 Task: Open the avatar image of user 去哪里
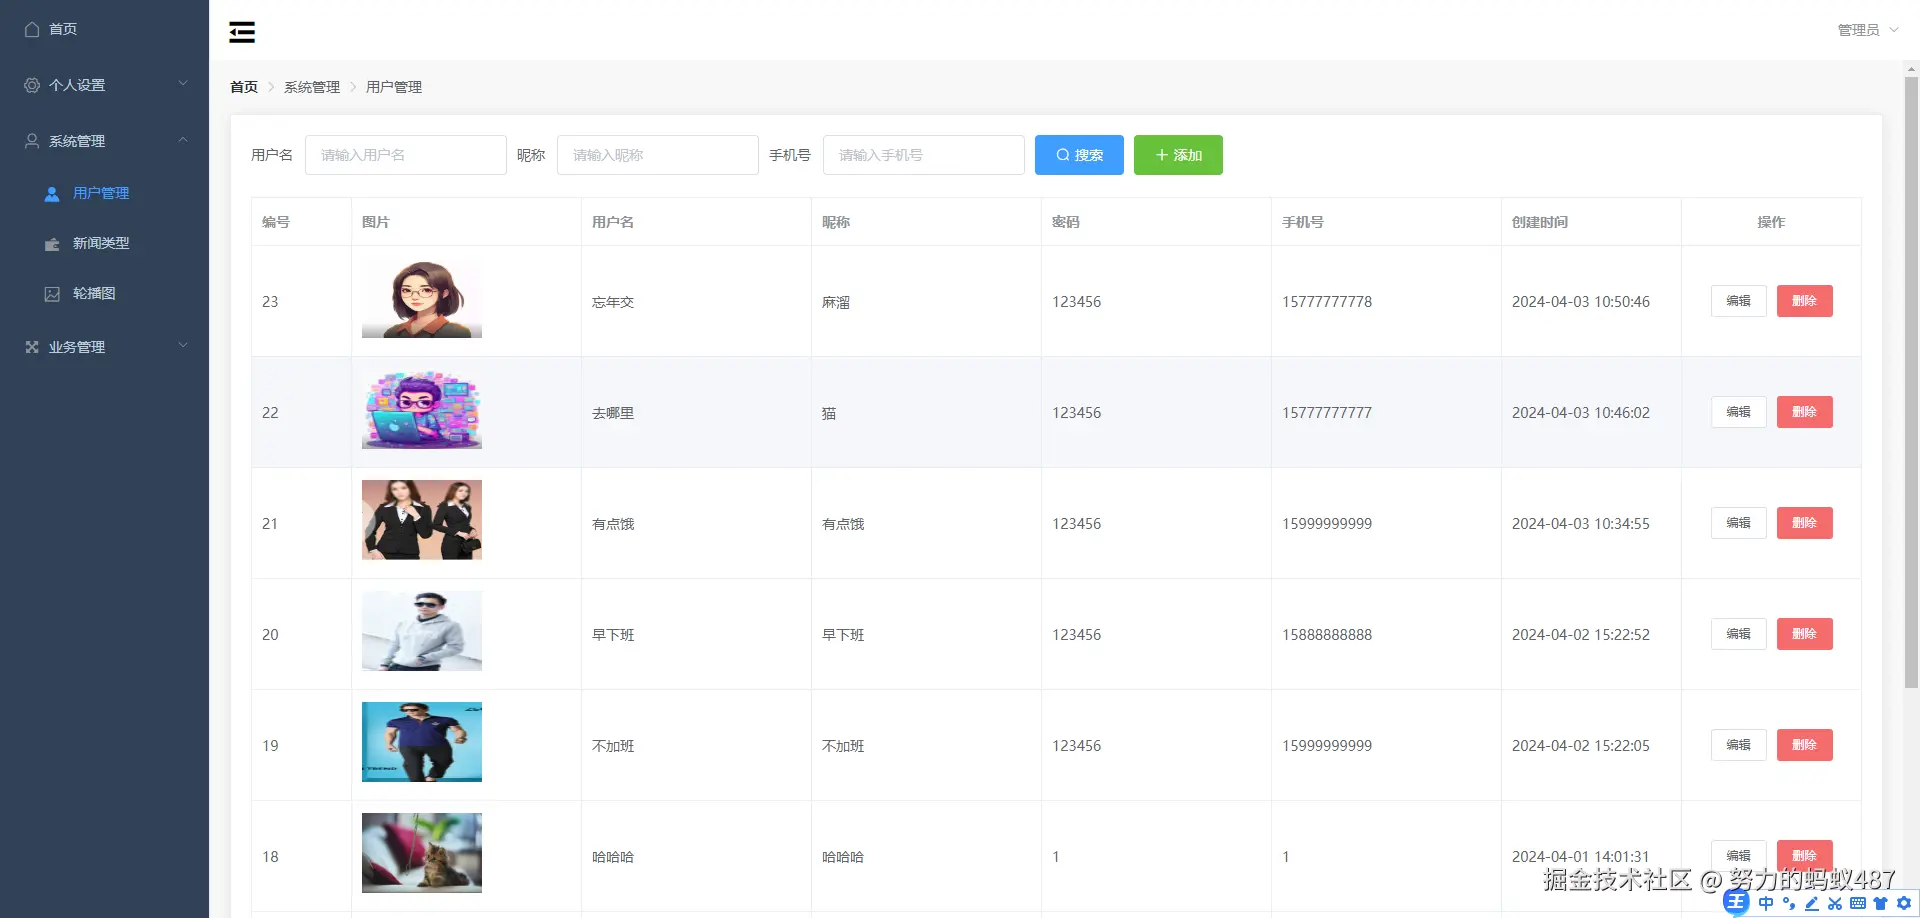pos(422,409)
